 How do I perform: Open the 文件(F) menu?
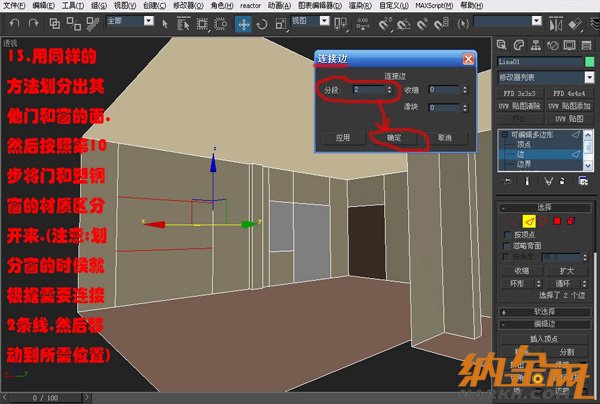tap(14, 5)
